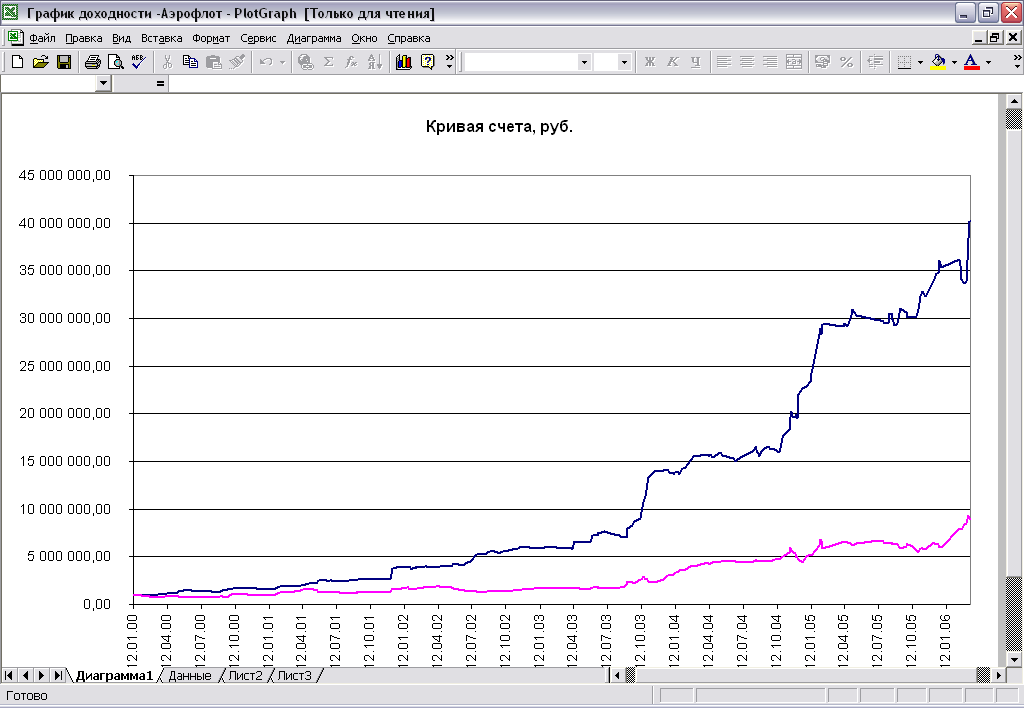Open the fill color dropdown arrow
The image size is (1024, 708).
click(x=954, y=62)
